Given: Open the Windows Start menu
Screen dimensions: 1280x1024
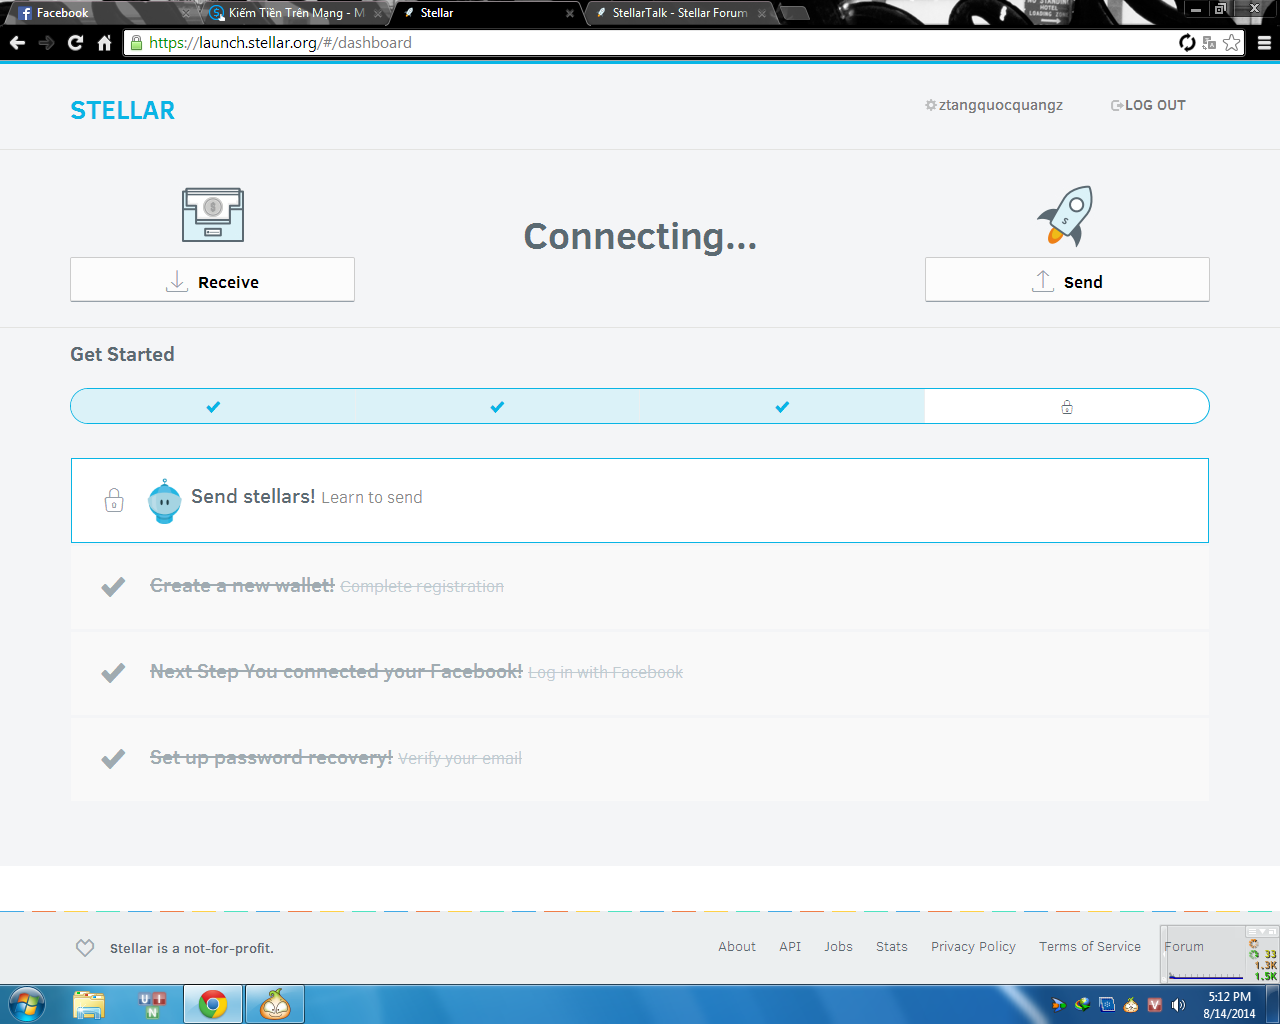Looking at the screenshot, I should click(x=27, y=1004).
